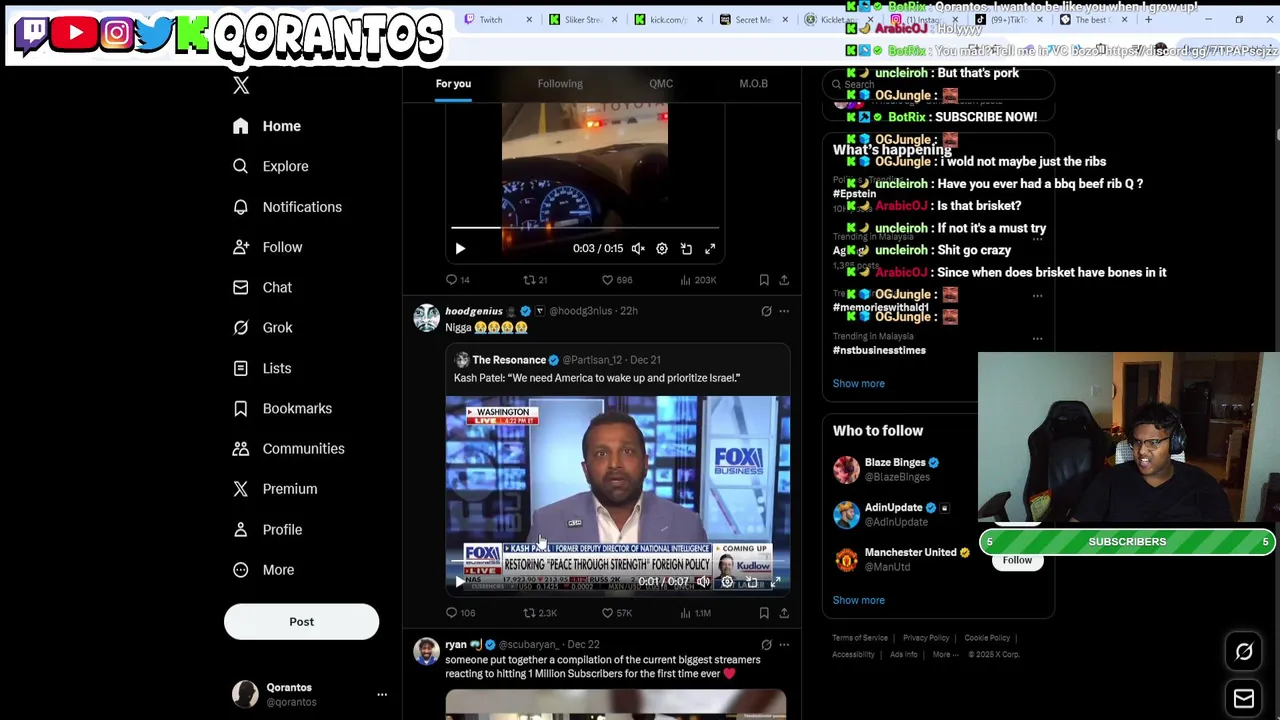
Task: Switch to the M.O.B tab
Action: tap(753, 84)
